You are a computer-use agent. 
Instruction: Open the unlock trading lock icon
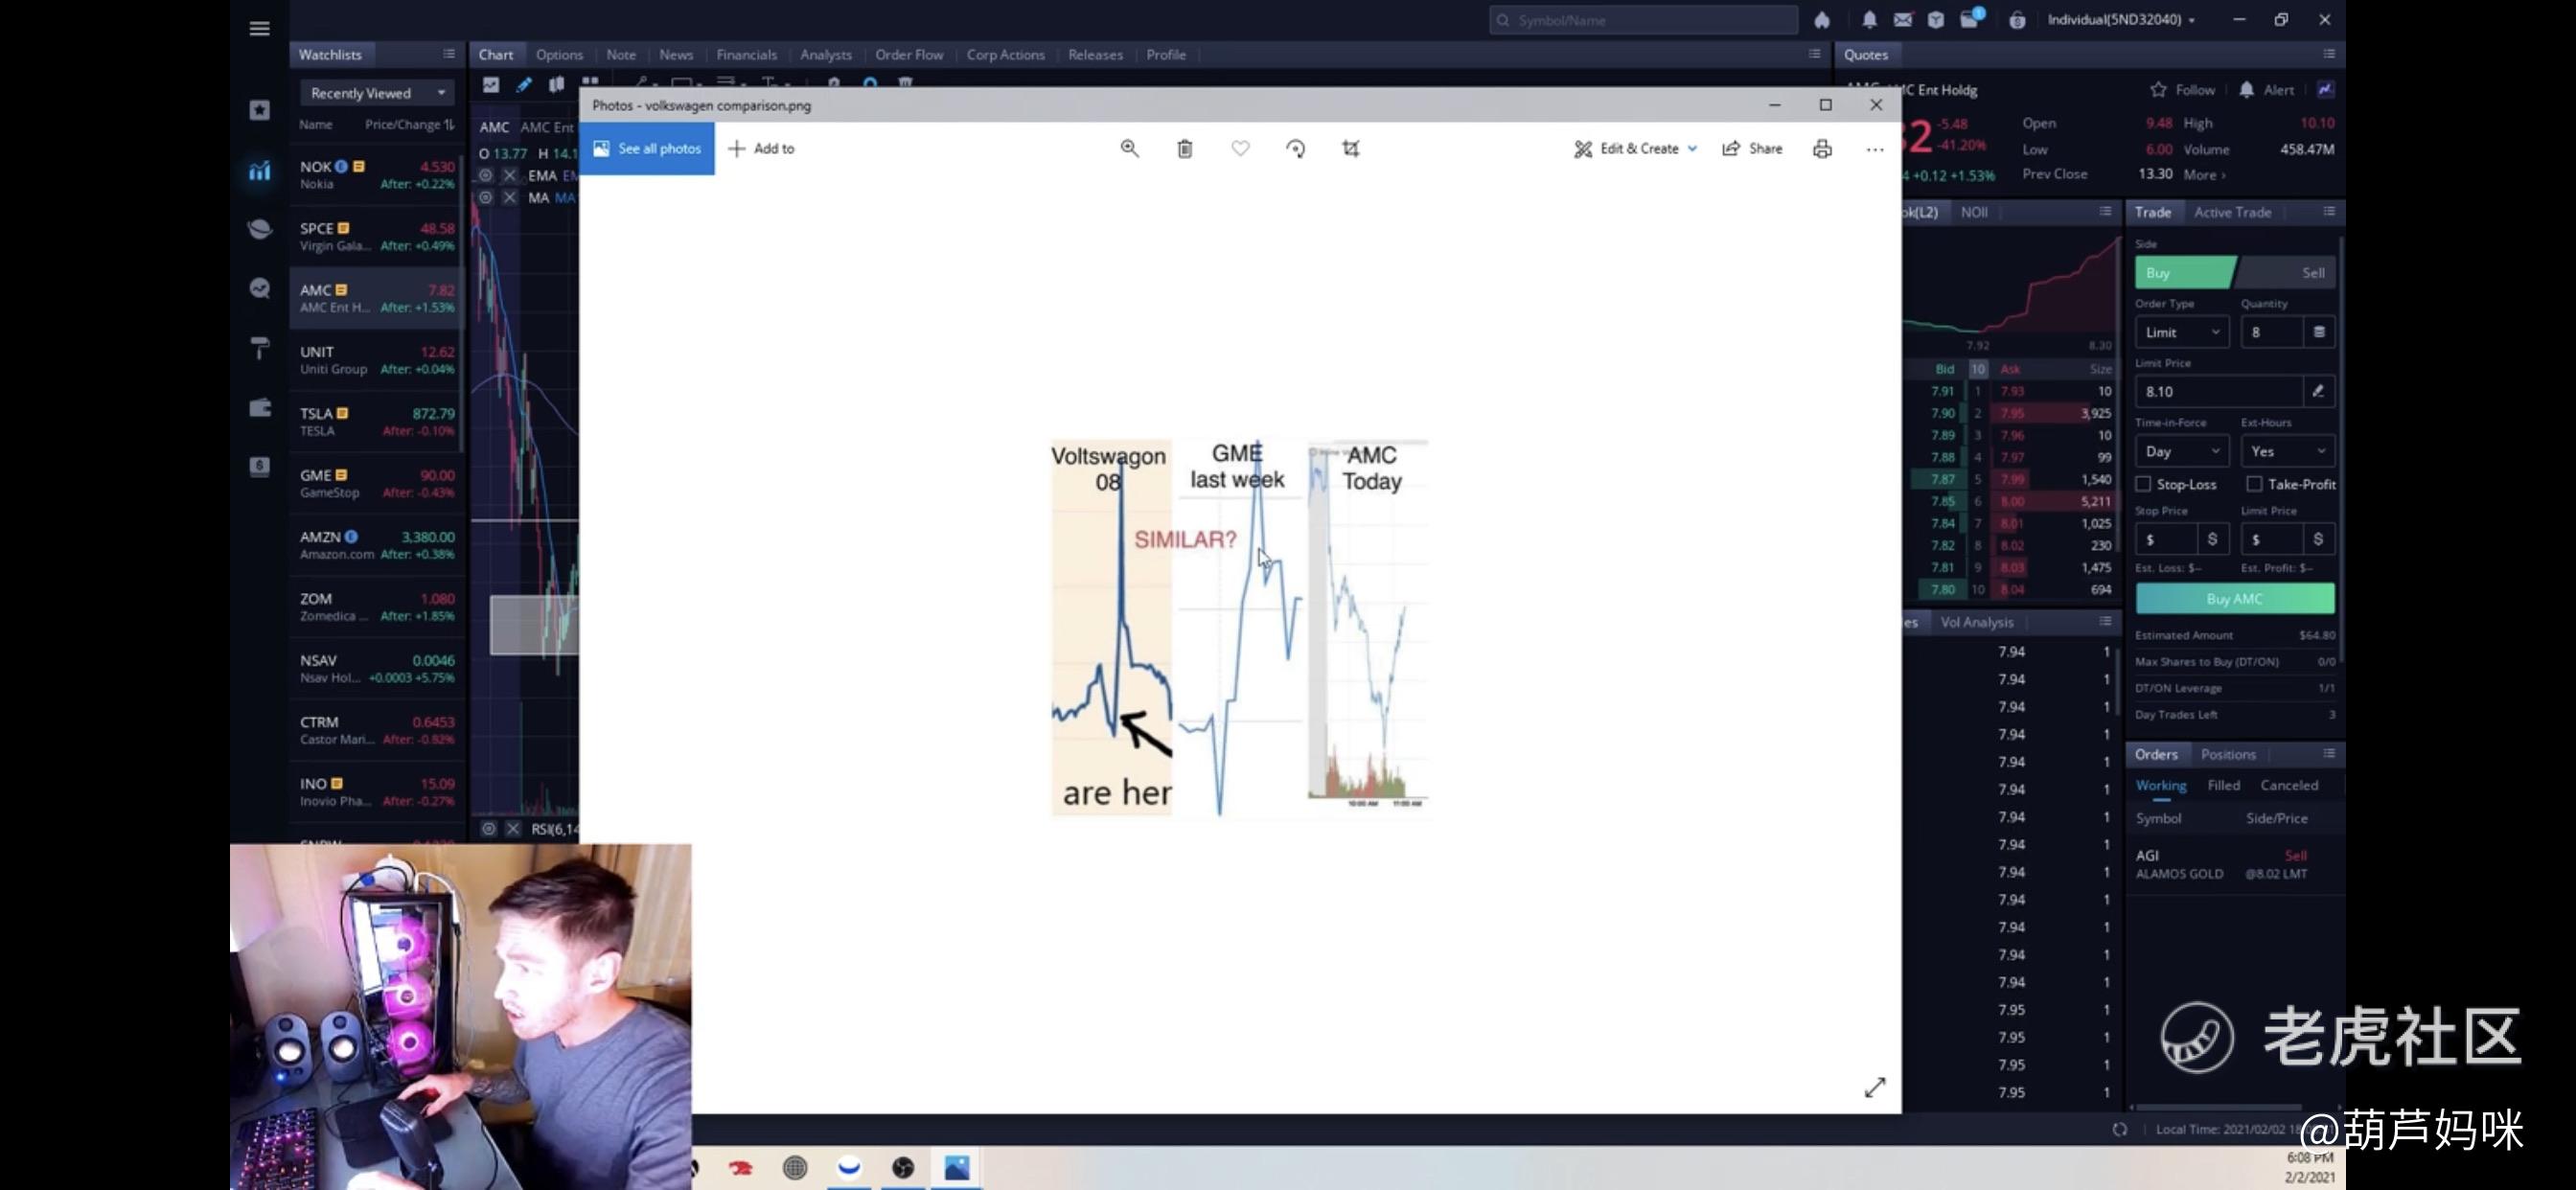coord(2016,20)
